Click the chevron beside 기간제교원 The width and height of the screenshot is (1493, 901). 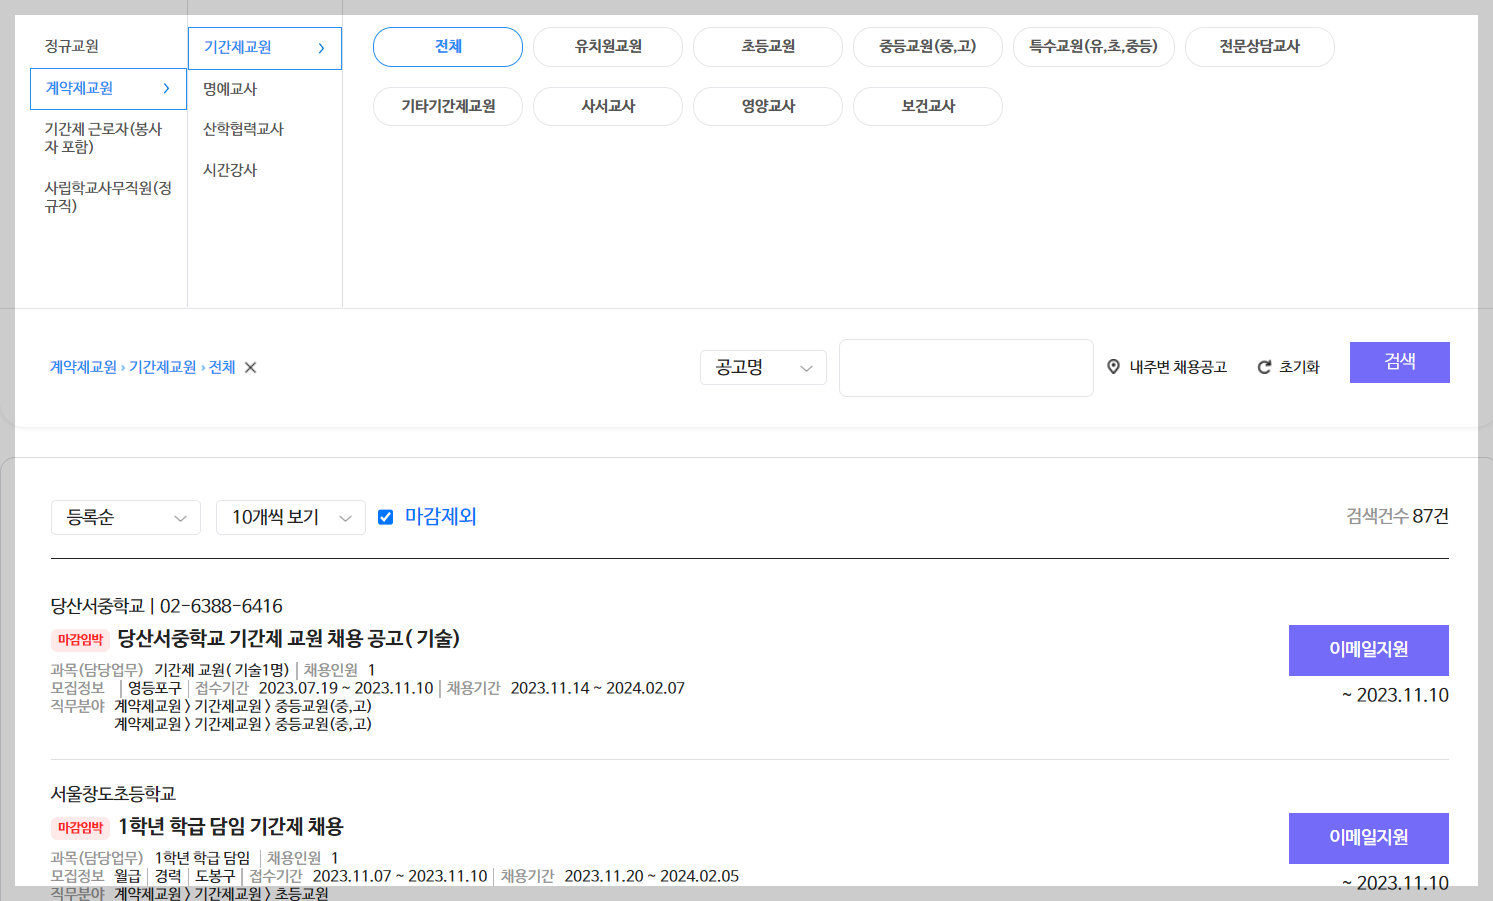tap(320, 48)
